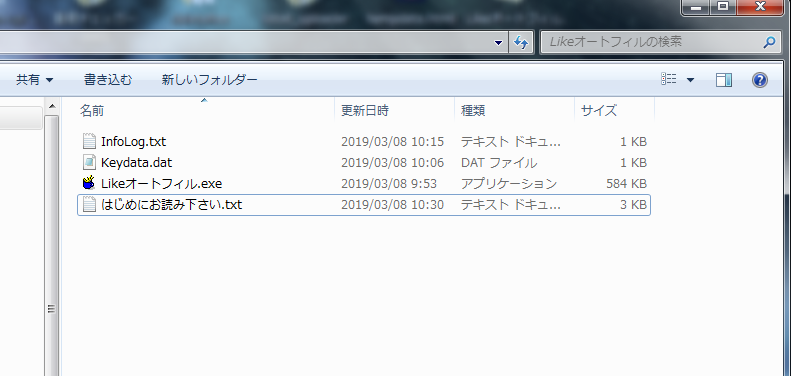Viewport: 791px width, 376px height.
Task: Click the DAT ファイル type cell
Action: point(498,163)
